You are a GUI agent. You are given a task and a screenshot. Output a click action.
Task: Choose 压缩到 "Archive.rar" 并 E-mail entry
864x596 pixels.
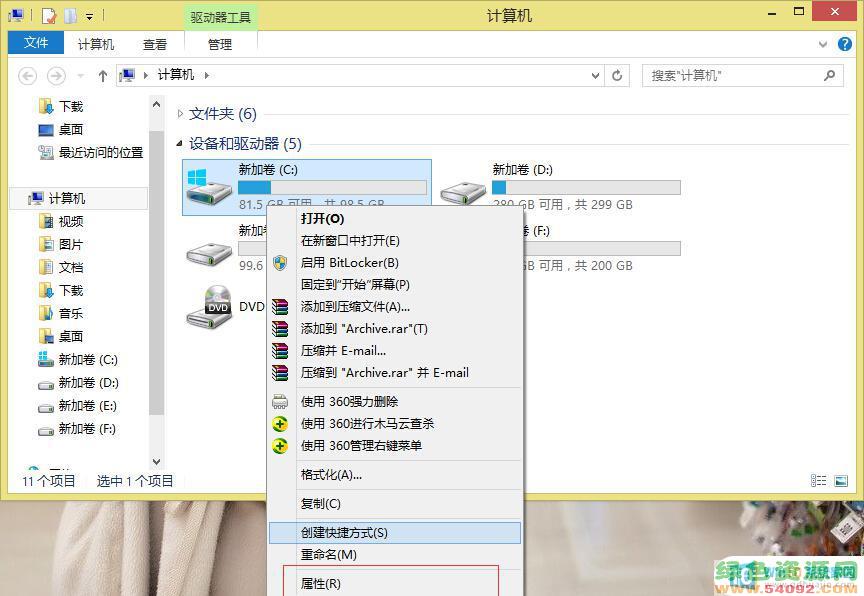tap(395, 373)
